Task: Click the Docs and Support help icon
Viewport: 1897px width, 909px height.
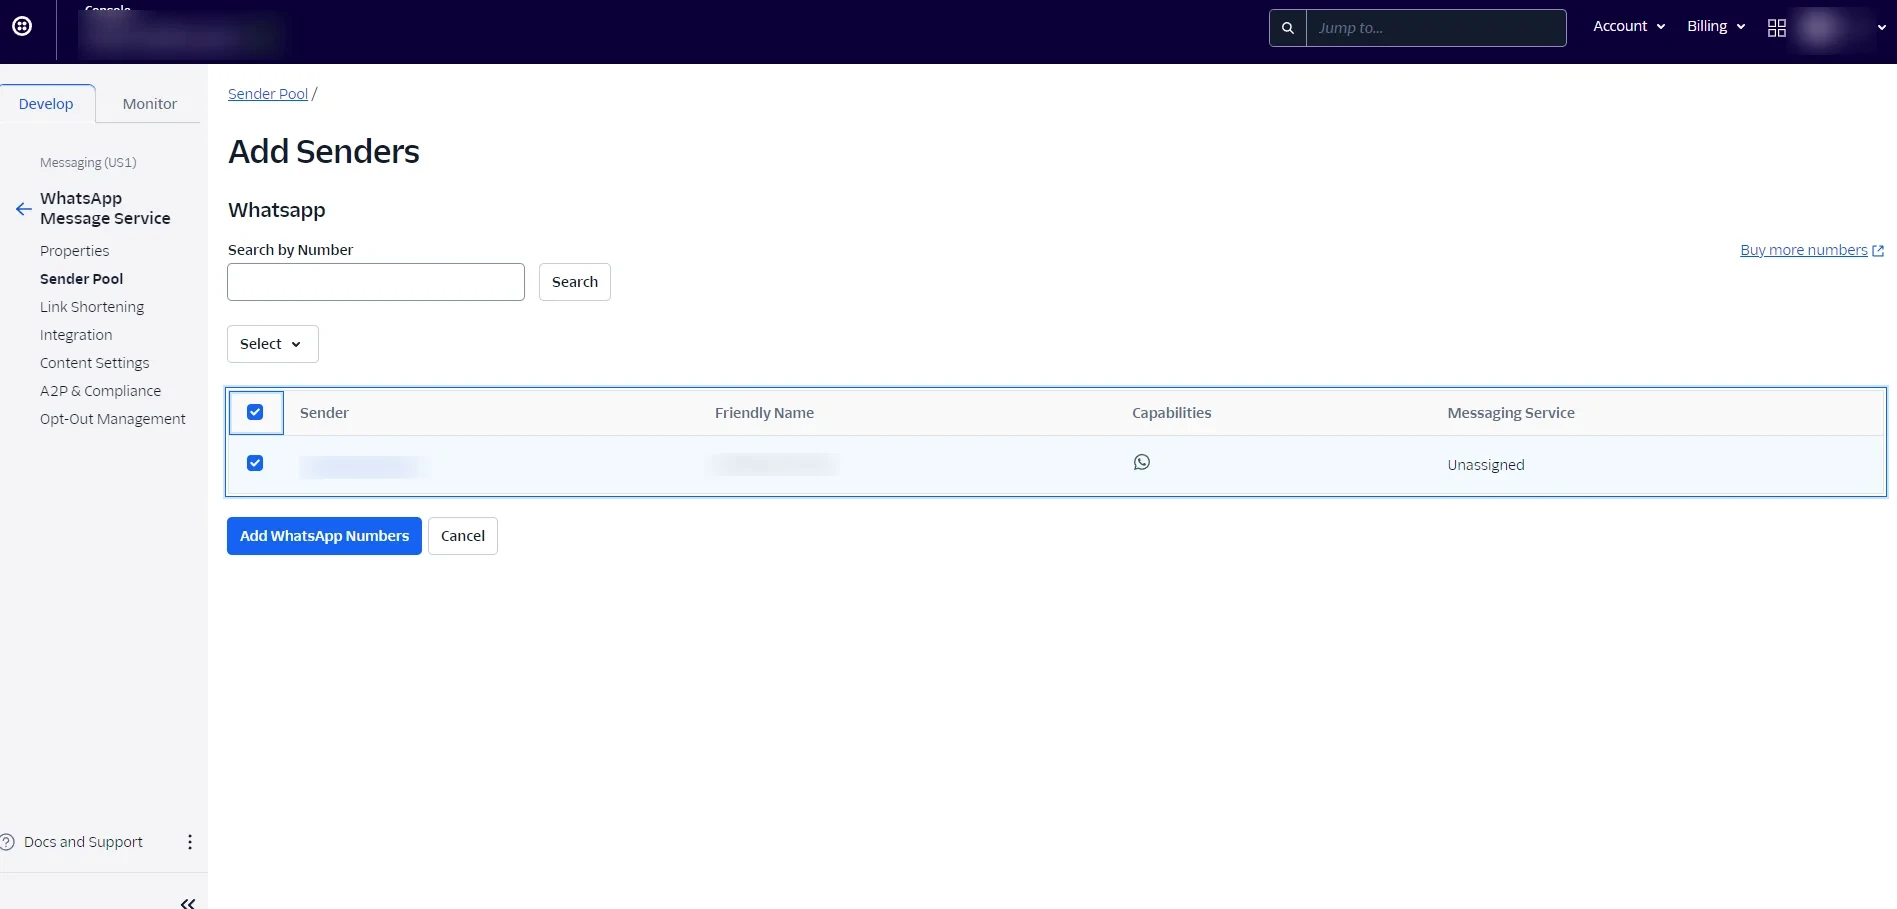Action: (8, 842)
